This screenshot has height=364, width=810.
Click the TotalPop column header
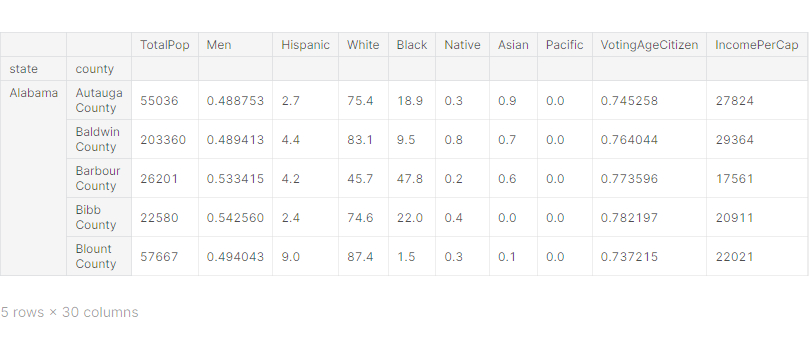coord(165,45)
